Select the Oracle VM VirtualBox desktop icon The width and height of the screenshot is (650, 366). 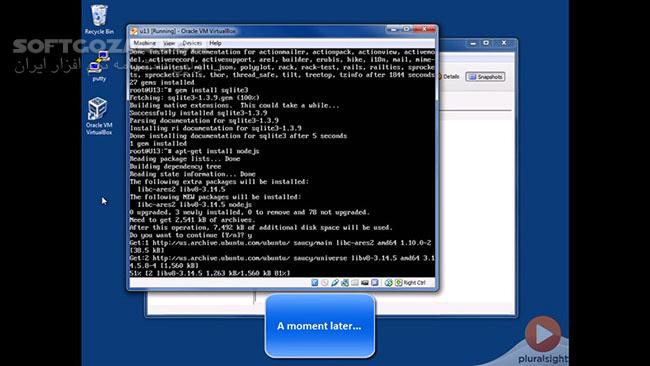tap(99, 116)
